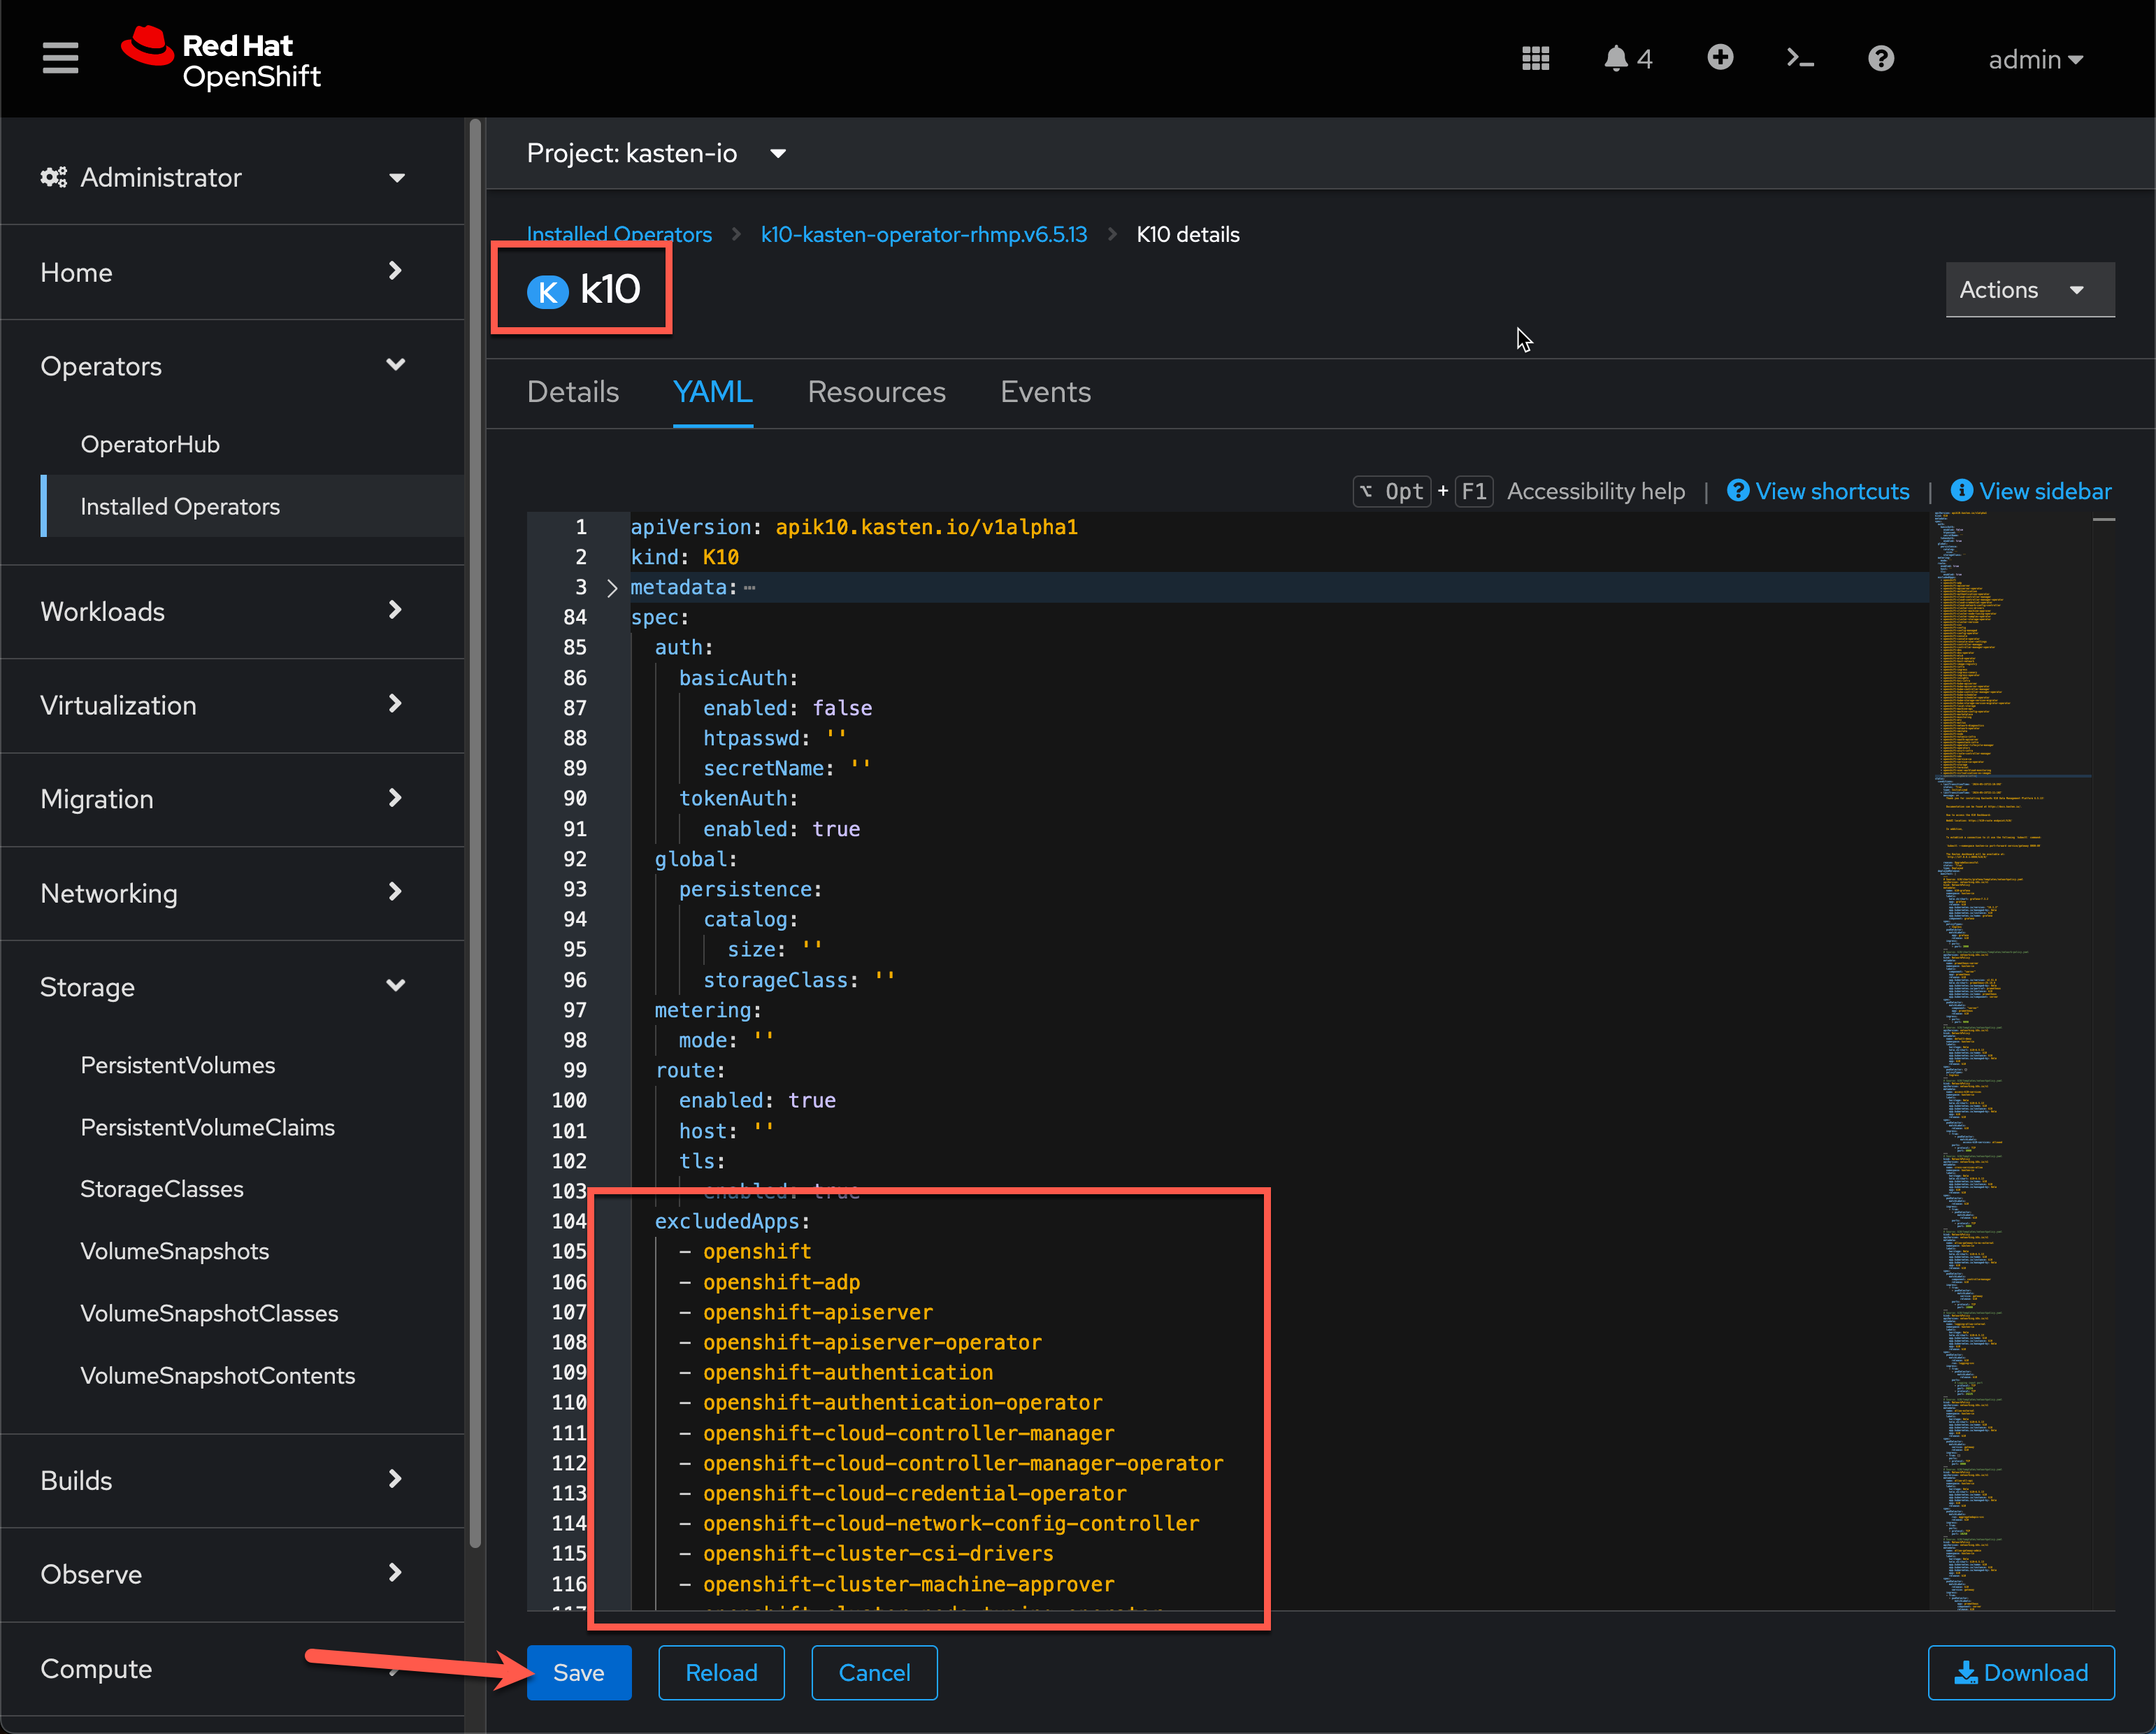Open the help question mark menu
Image resolution: width=2156 pixels, height=1734 pixels.
(x=1881, y=59)
